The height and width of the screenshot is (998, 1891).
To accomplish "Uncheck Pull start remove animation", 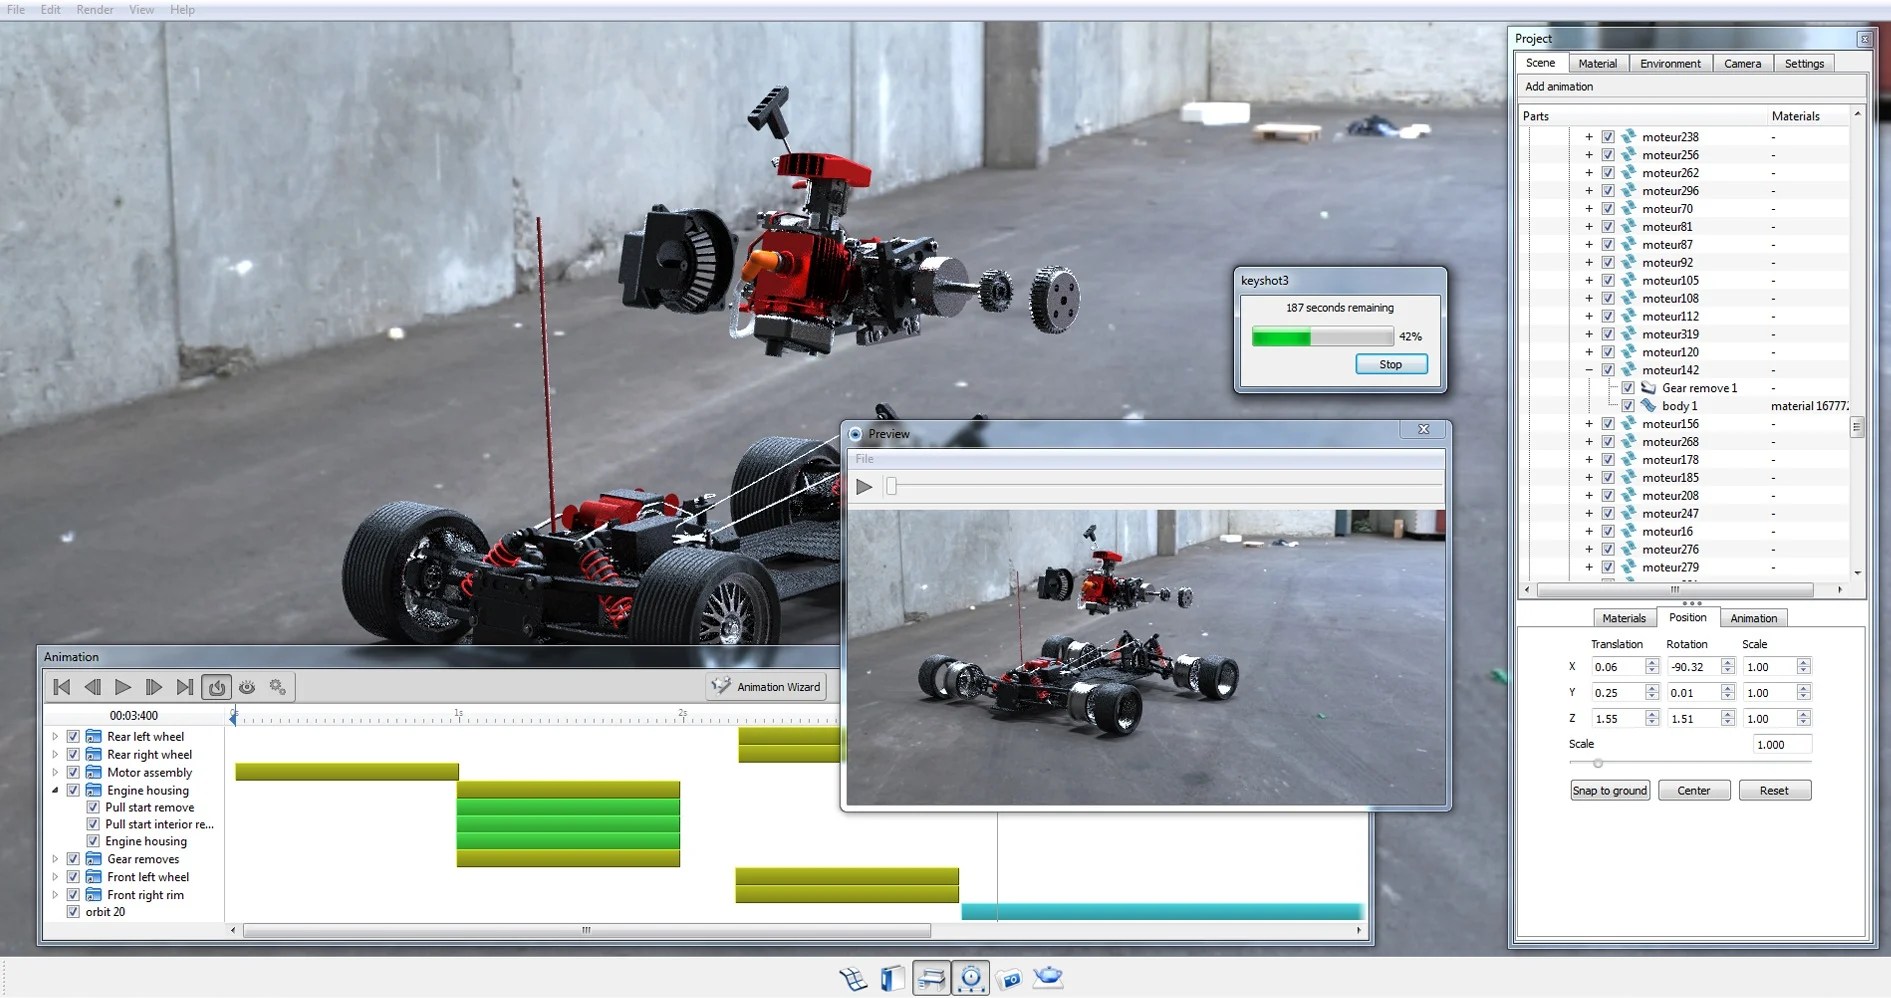I will point(93,807).
